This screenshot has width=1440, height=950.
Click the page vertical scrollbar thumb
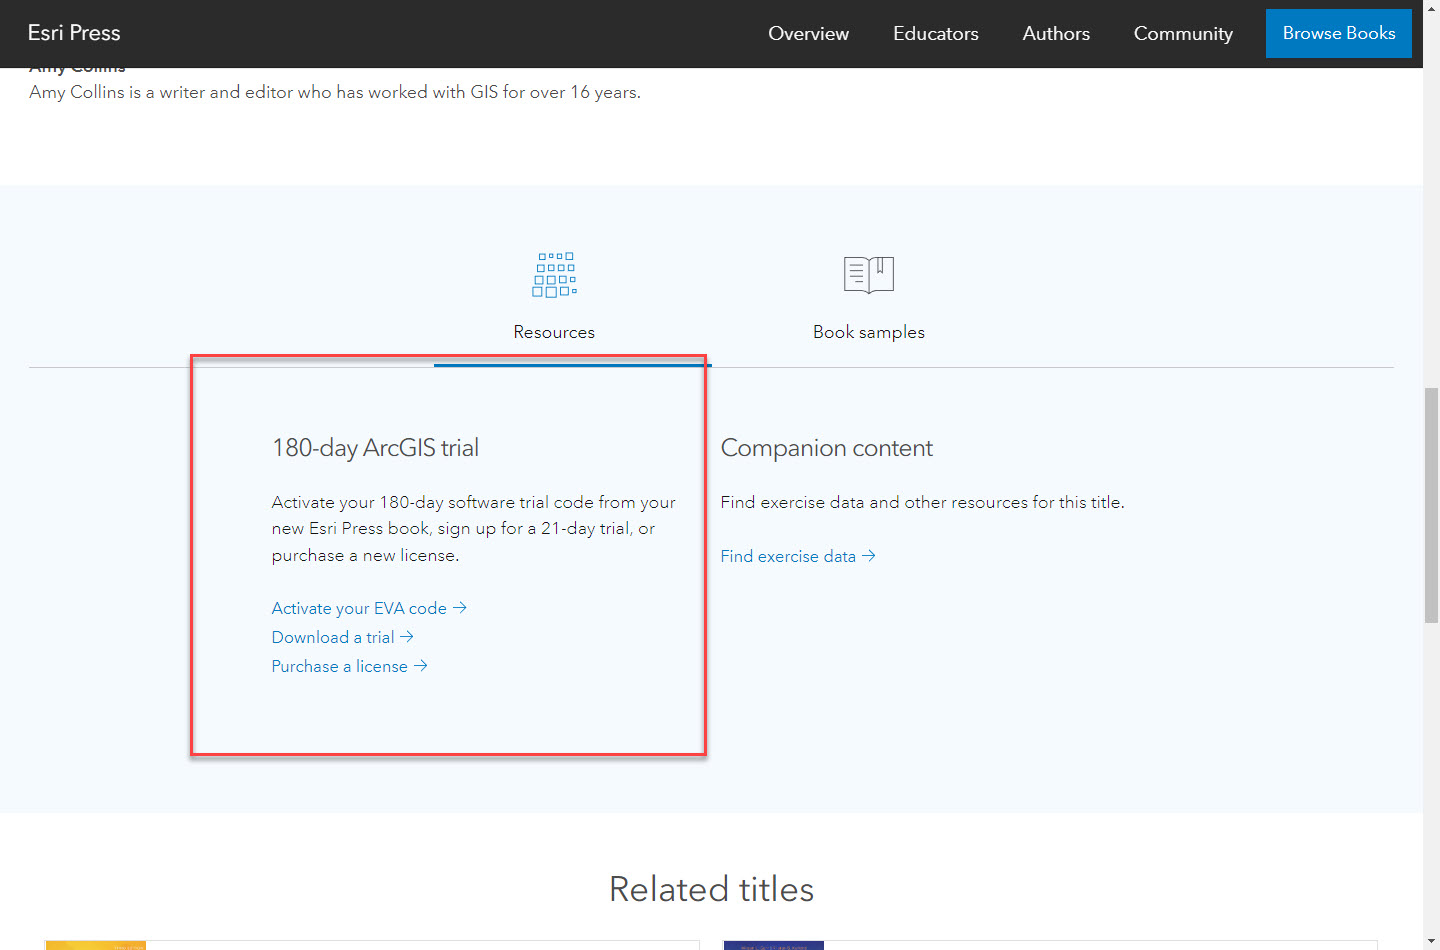pos(1431,505)
